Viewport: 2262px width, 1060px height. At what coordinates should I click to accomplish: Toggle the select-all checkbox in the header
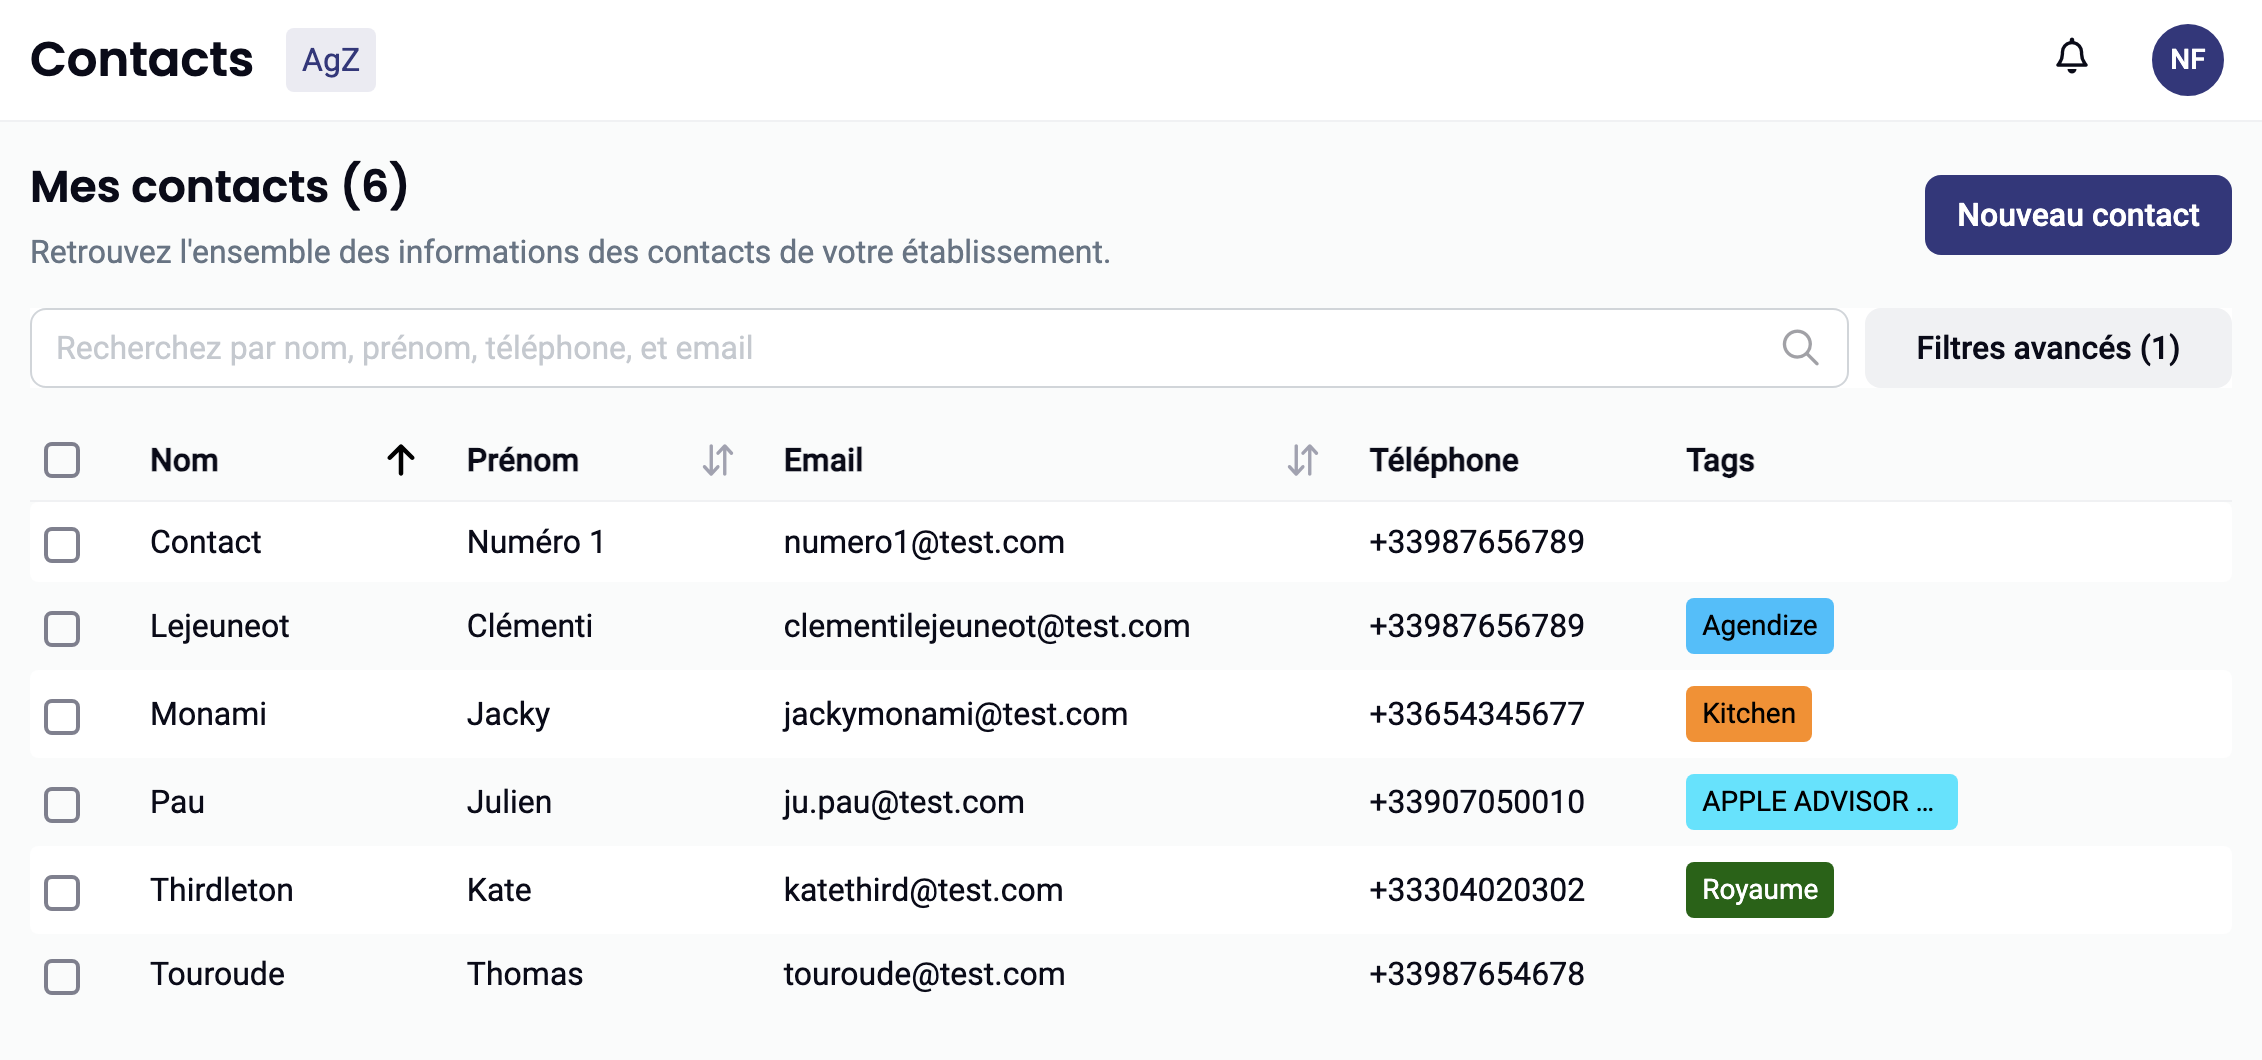point(62,460)
